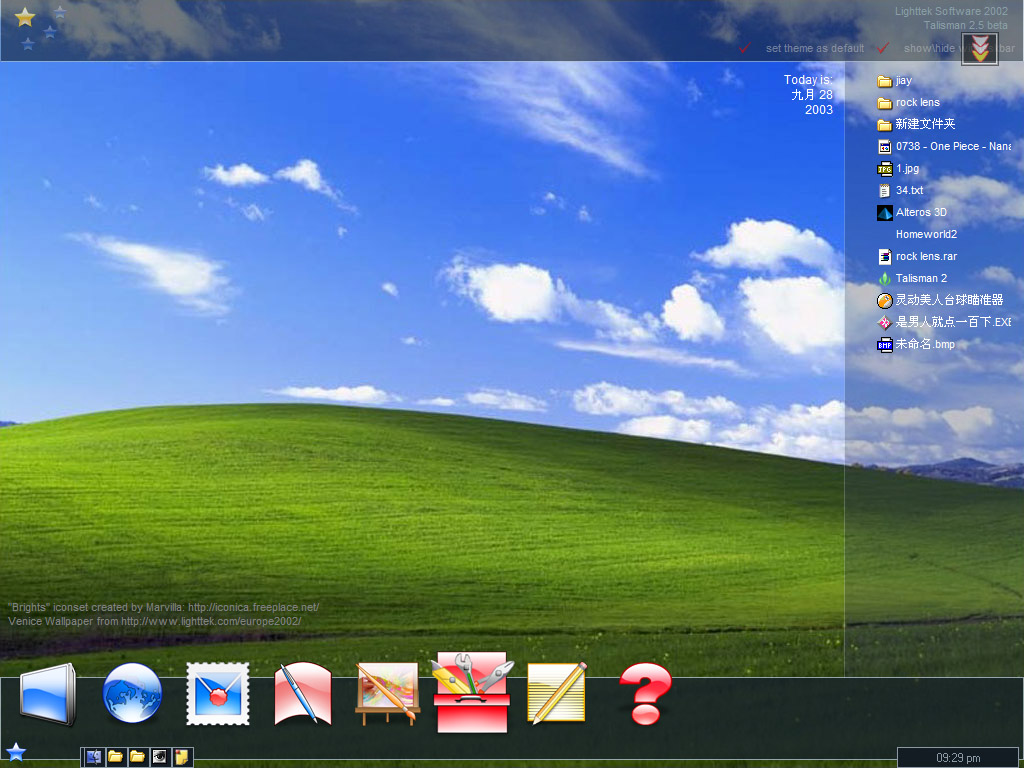This screenshot has width=1024, height=768.
Task: Toggle the 'set theme as default' checkmark
Action: [x=744, y=48]
